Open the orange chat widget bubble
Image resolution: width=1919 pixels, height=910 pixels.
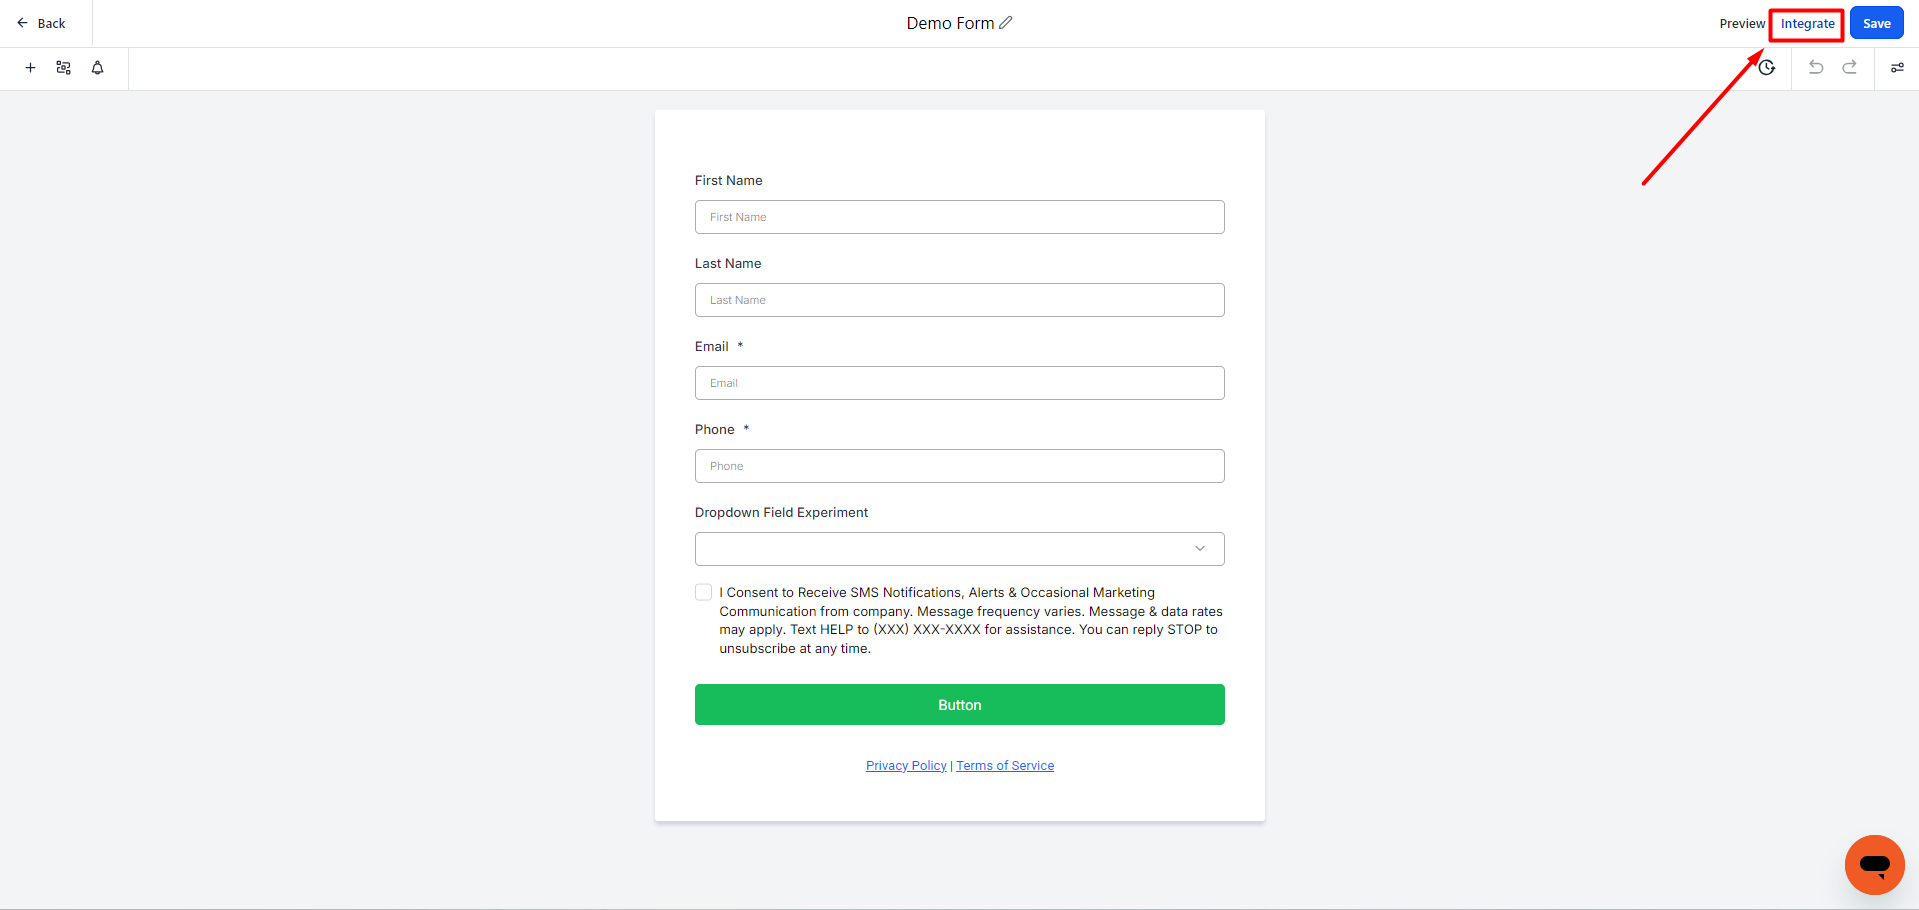[x=1874, y=865]
